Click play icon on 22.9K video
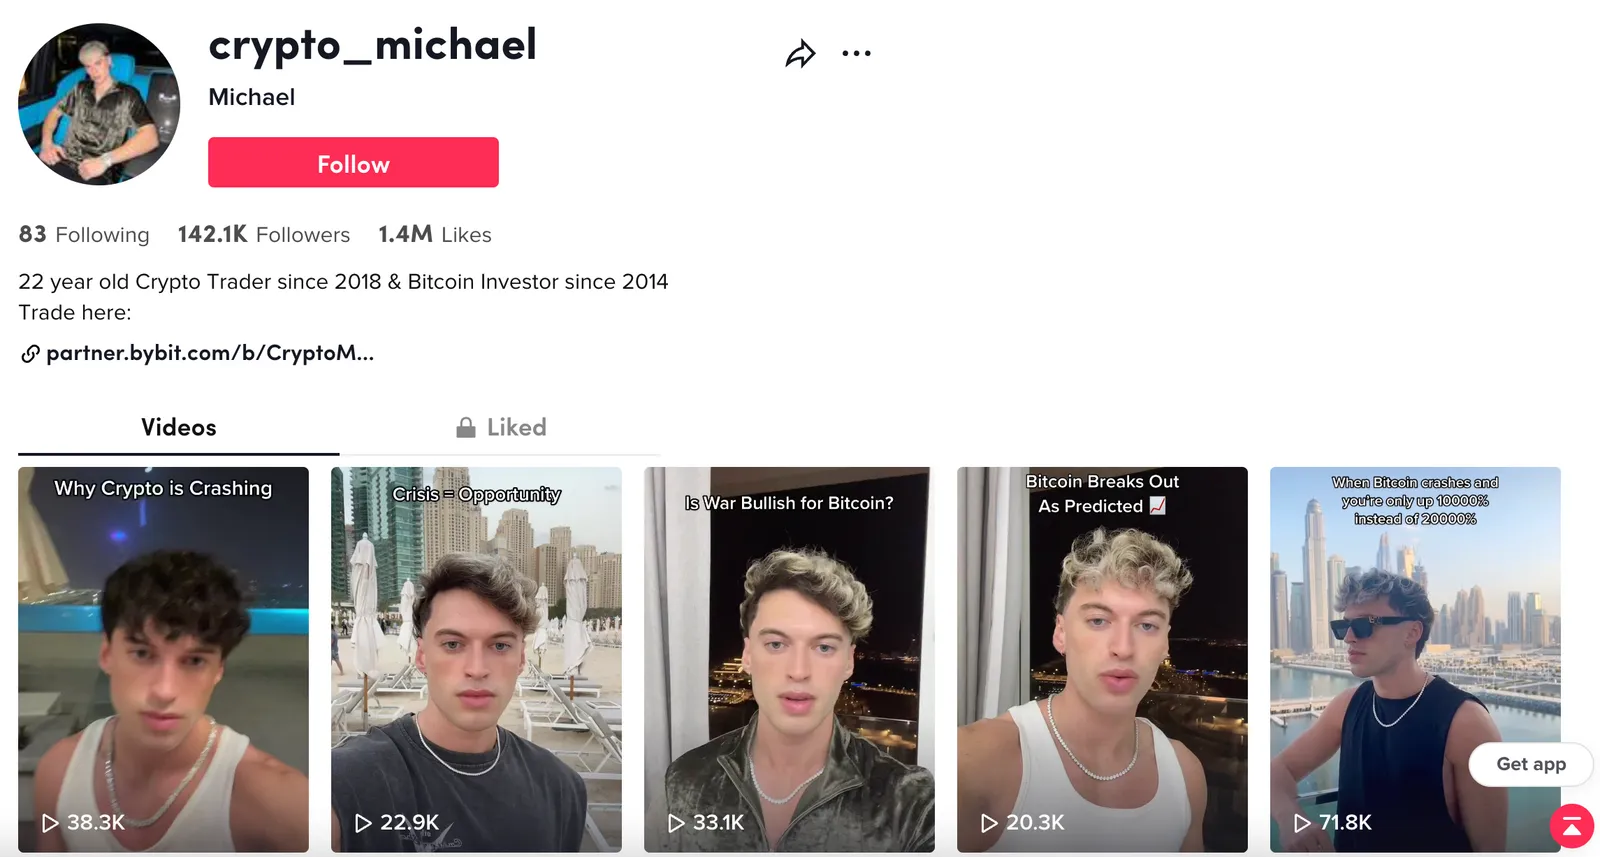The width and height of the screenshot is (1600, 857). click(363, 823)
